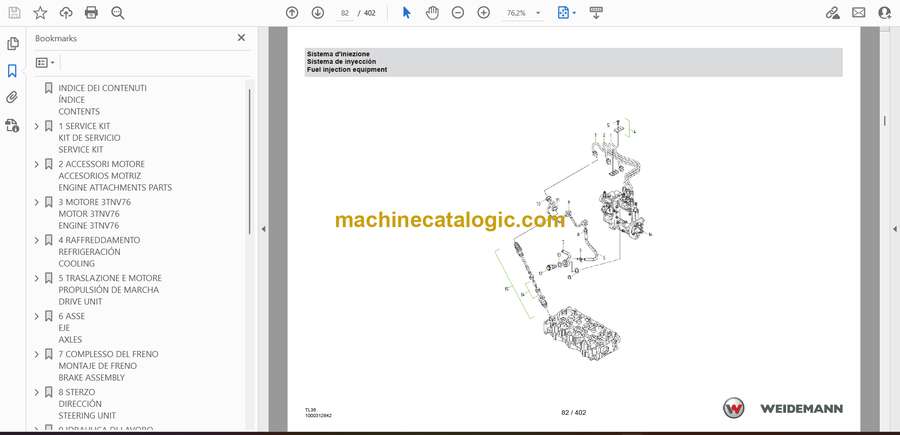
Task: Print the document using the printer icon
Action: [x=92, y=13]
